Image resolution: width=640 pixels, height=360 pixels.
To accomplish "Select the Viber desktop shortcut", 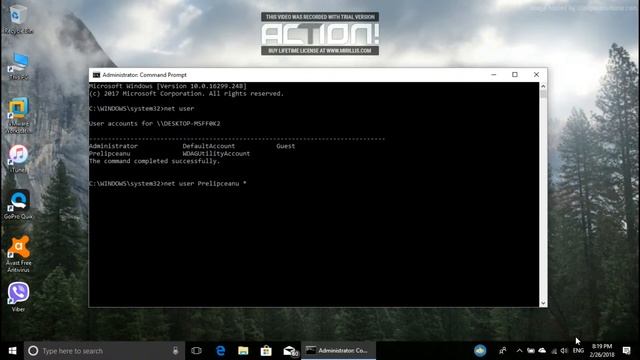I will pyautogui.click(x=18, y=296).
